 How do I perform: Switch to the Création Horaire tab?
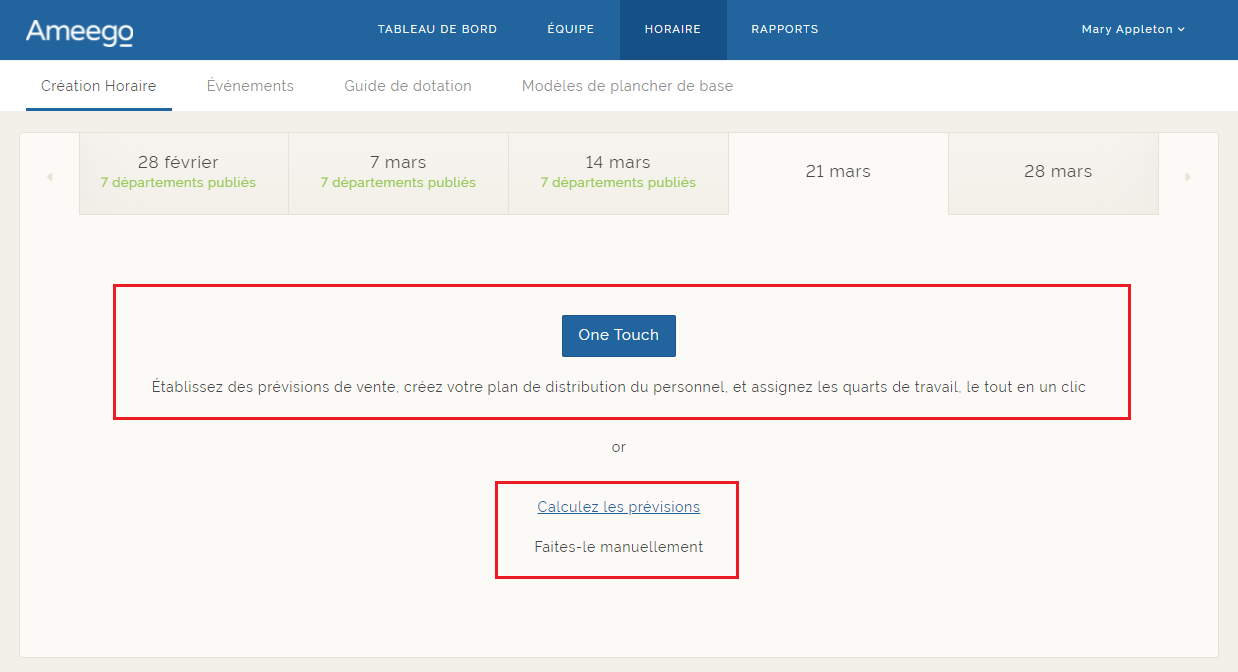click(x=98, y=85)
